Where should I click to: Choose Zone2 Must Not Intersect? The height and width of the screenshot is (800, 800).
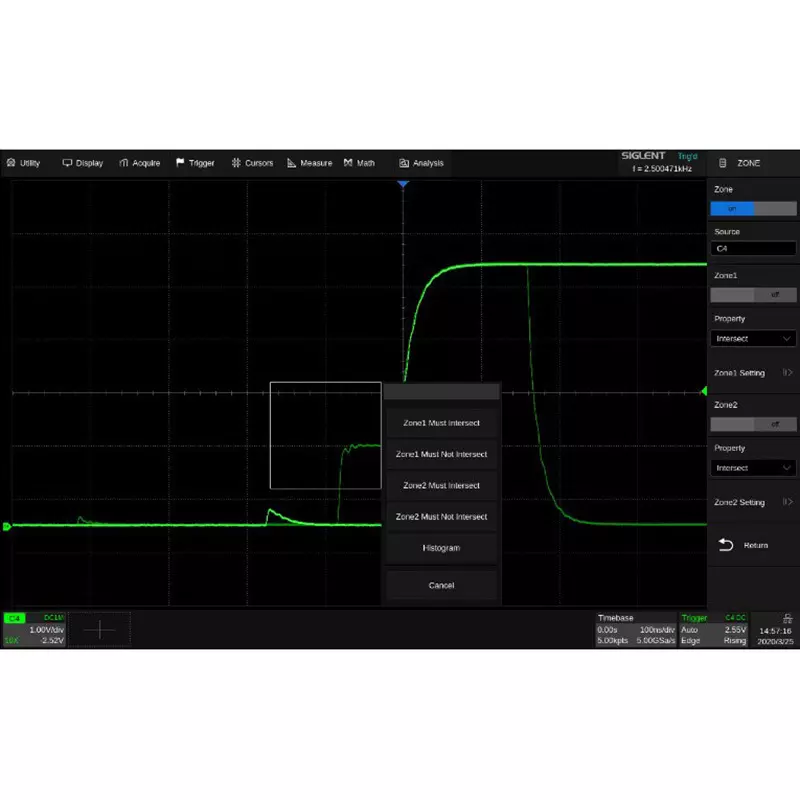(x=441, y=517)
